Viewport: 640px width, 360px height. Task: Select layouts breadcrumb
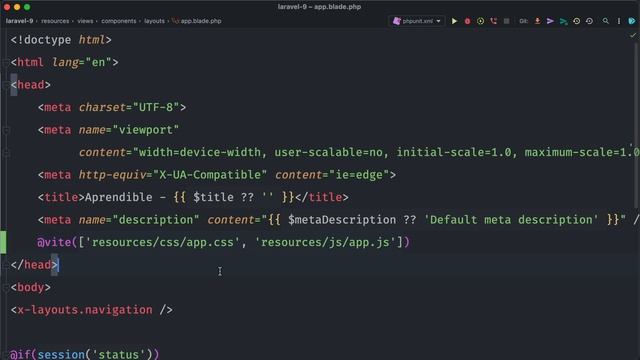click(x=154, y=21)
